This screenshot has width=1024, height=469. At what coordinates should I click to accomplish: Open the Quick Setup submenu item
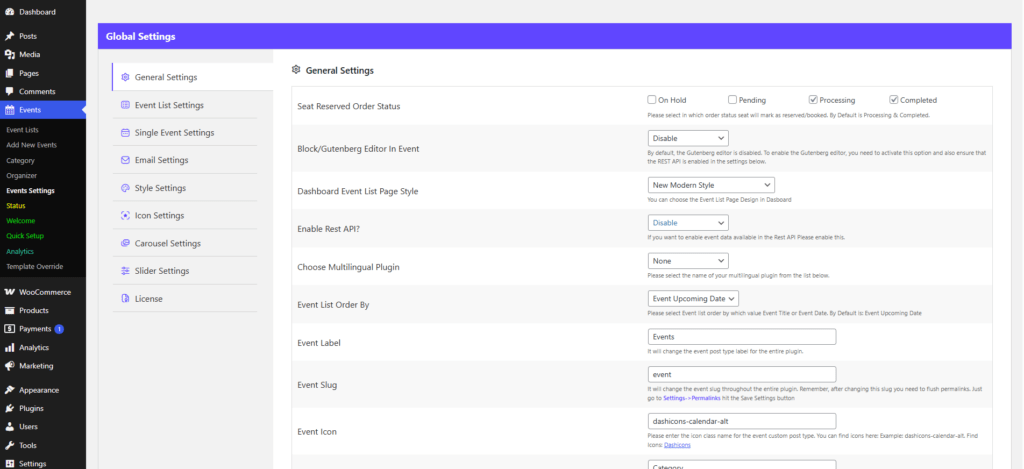point(25,236)
